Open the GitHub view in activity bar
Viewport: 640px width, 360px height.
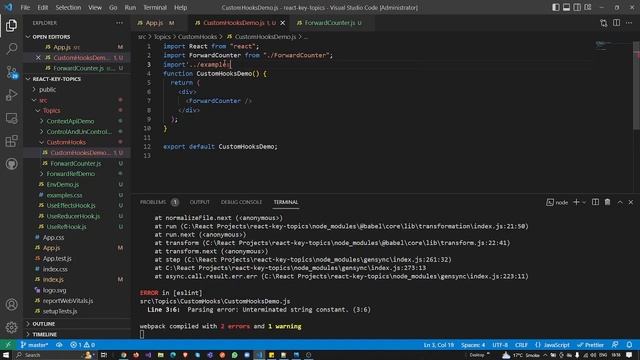(11, 164)
